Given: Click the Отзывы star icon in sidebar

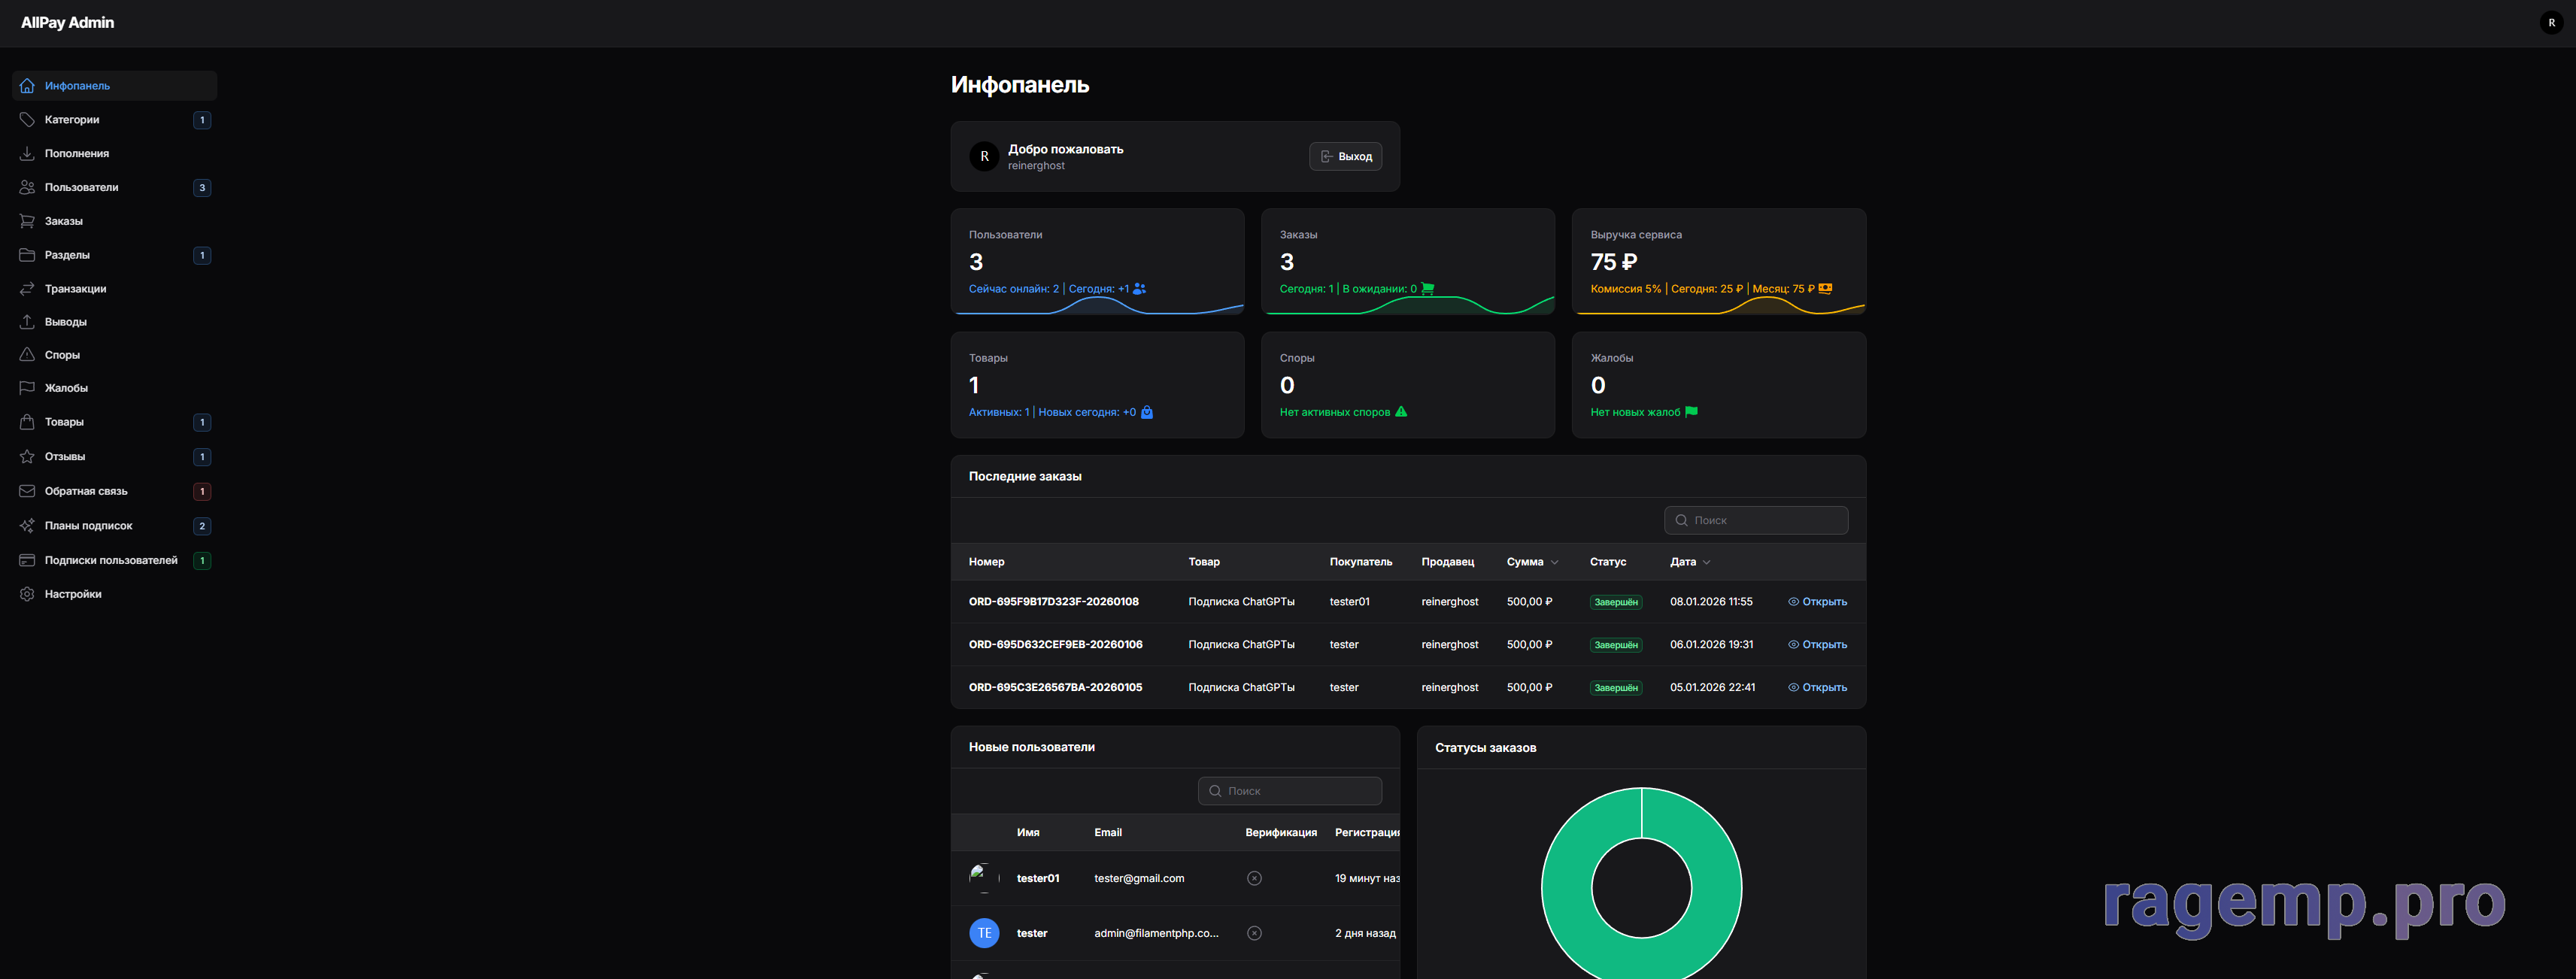Looking at the screenshot, I should [27, 457].
